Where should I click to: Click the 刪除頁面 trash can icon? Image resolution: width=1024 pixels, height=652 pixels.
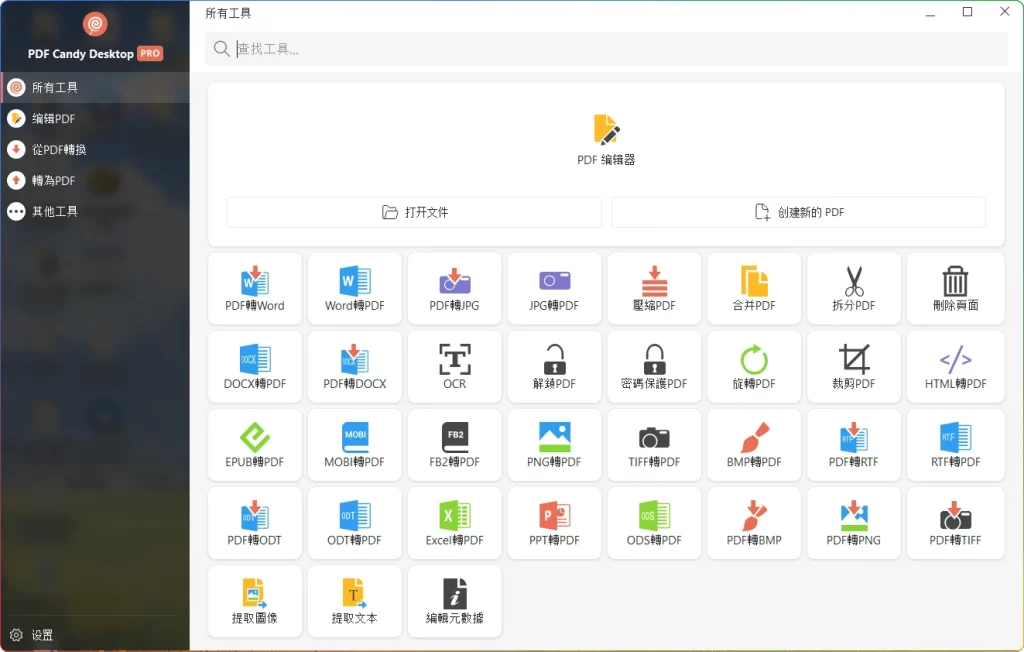pos(955,283)
